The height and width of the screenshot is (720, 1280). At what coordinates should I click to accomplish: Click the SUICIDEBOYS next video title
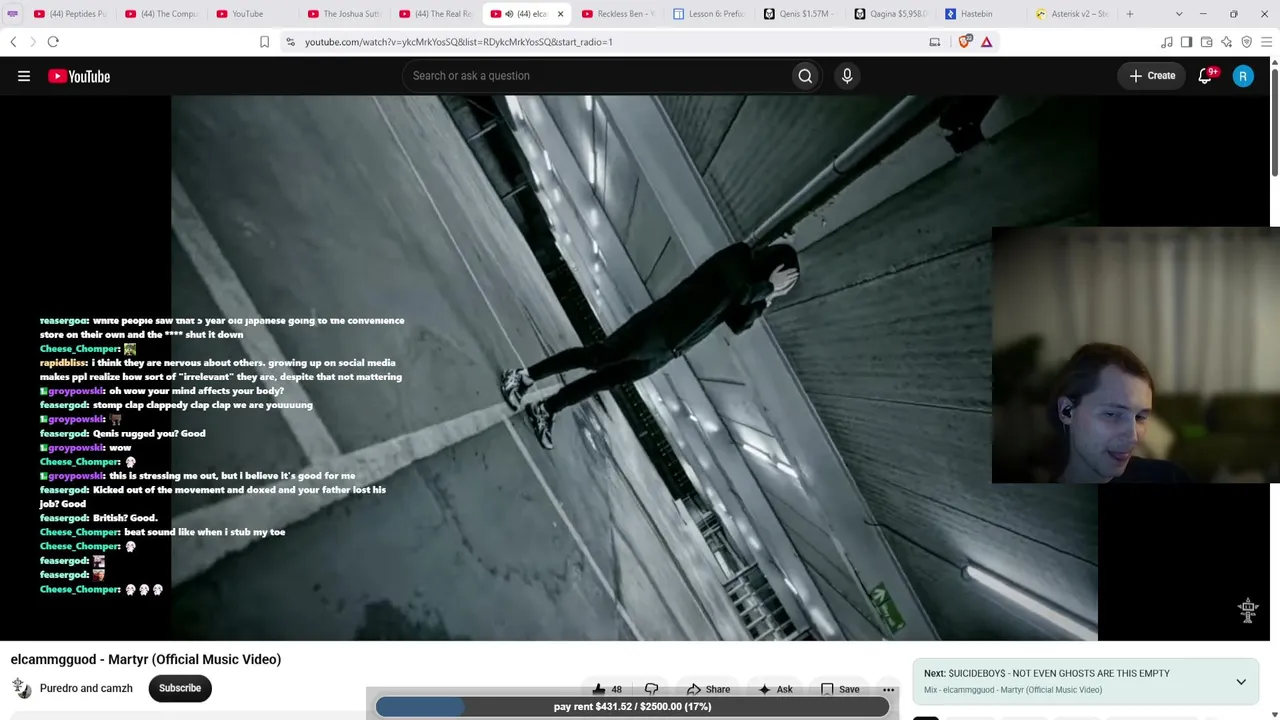pyautogui.click(x=1046, y=673)
